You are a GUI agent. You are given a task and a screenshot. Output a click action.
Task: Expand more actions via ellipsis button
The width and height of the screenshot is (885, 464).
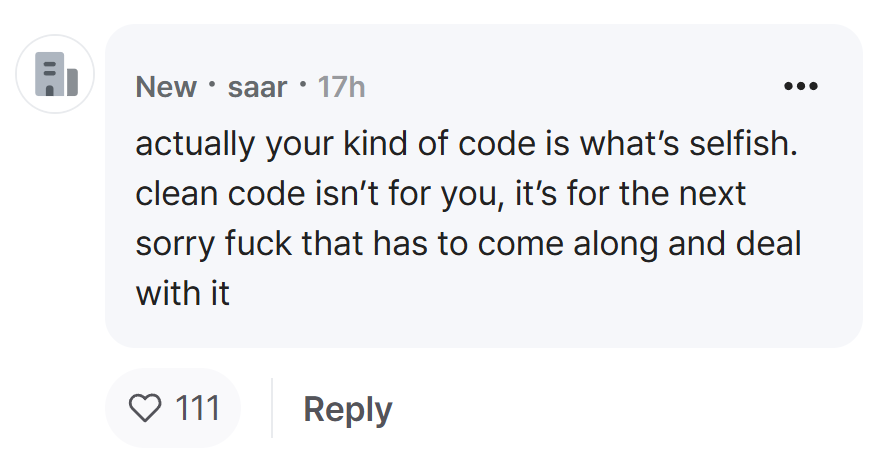[x=800, y=86]
